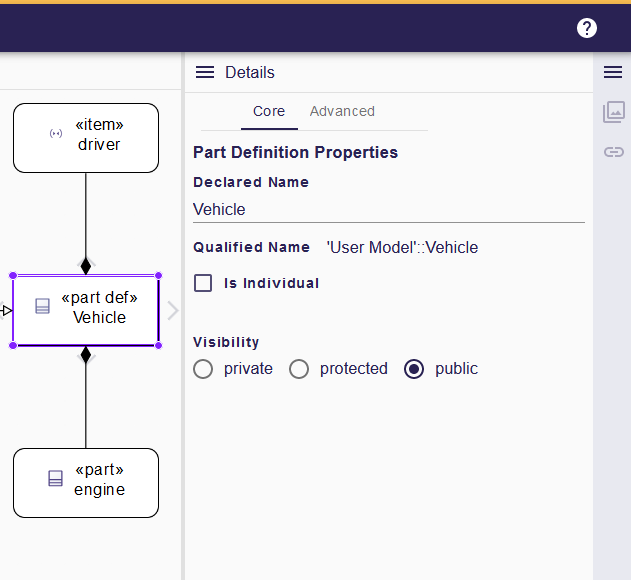Screen dimensions: 631x580
Task: Click the driver item node icon
Action: point(56,134)
